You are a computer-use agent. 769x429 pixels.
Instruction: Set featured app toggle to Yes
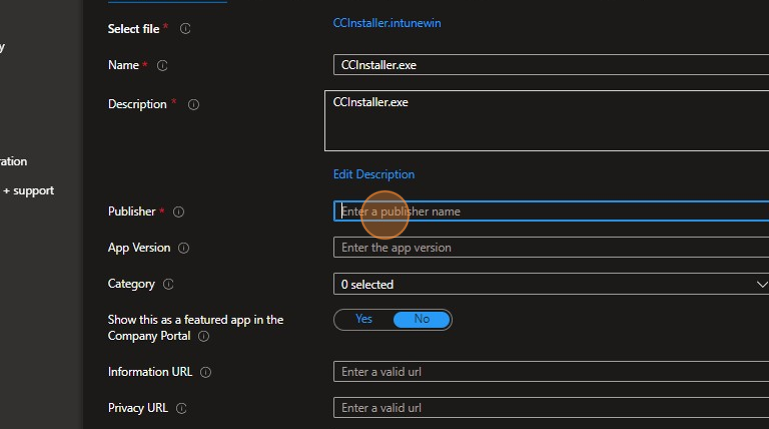[x=364, y=319]
